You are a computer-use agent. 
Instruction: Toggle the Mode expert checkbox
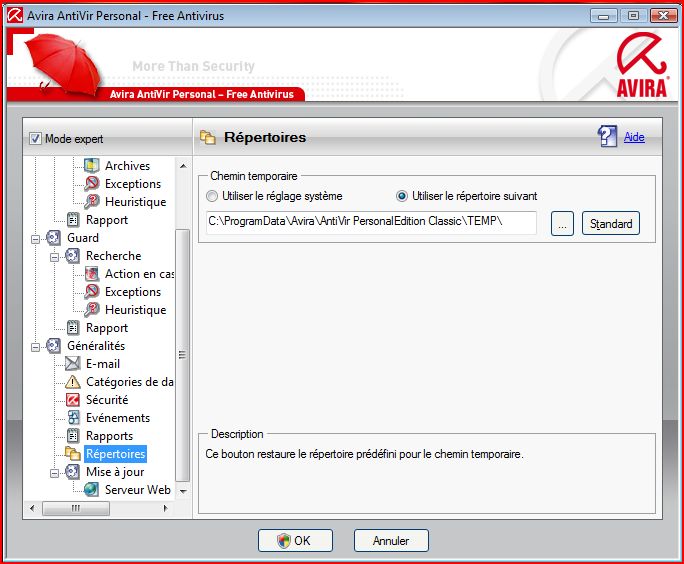[35, 139]
